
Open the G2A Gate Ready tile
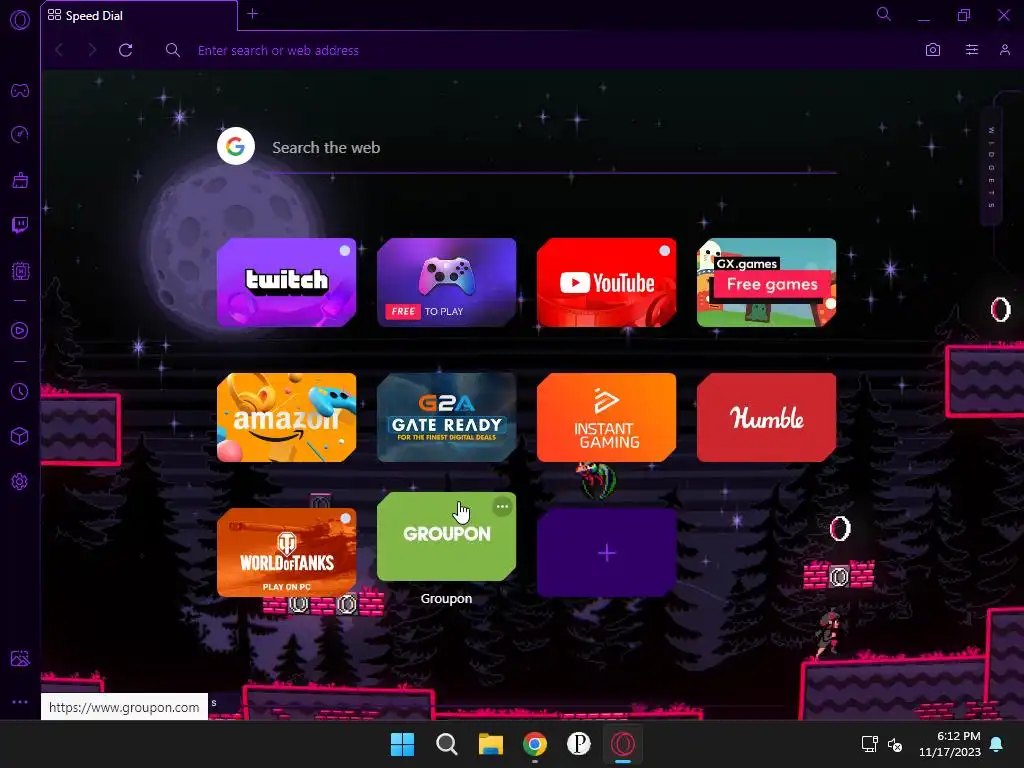(x=447, y=417)
